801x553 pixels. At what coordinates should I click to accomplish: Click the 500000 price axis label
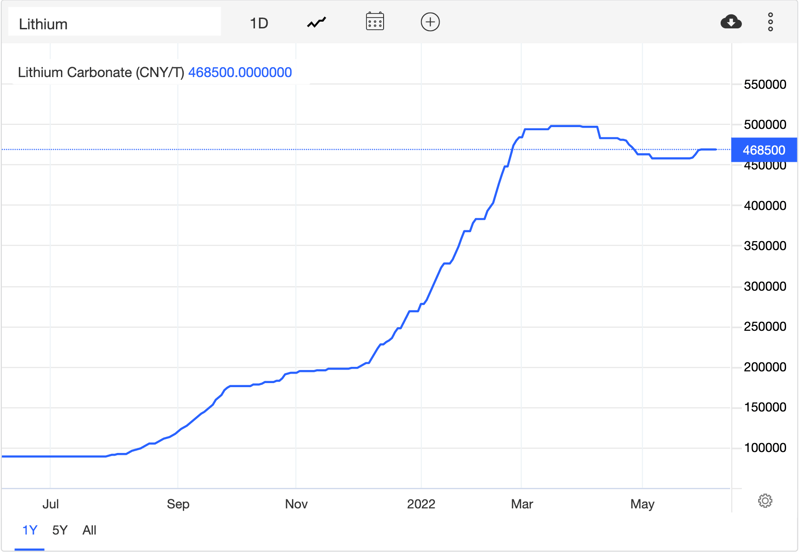[763, 124]
